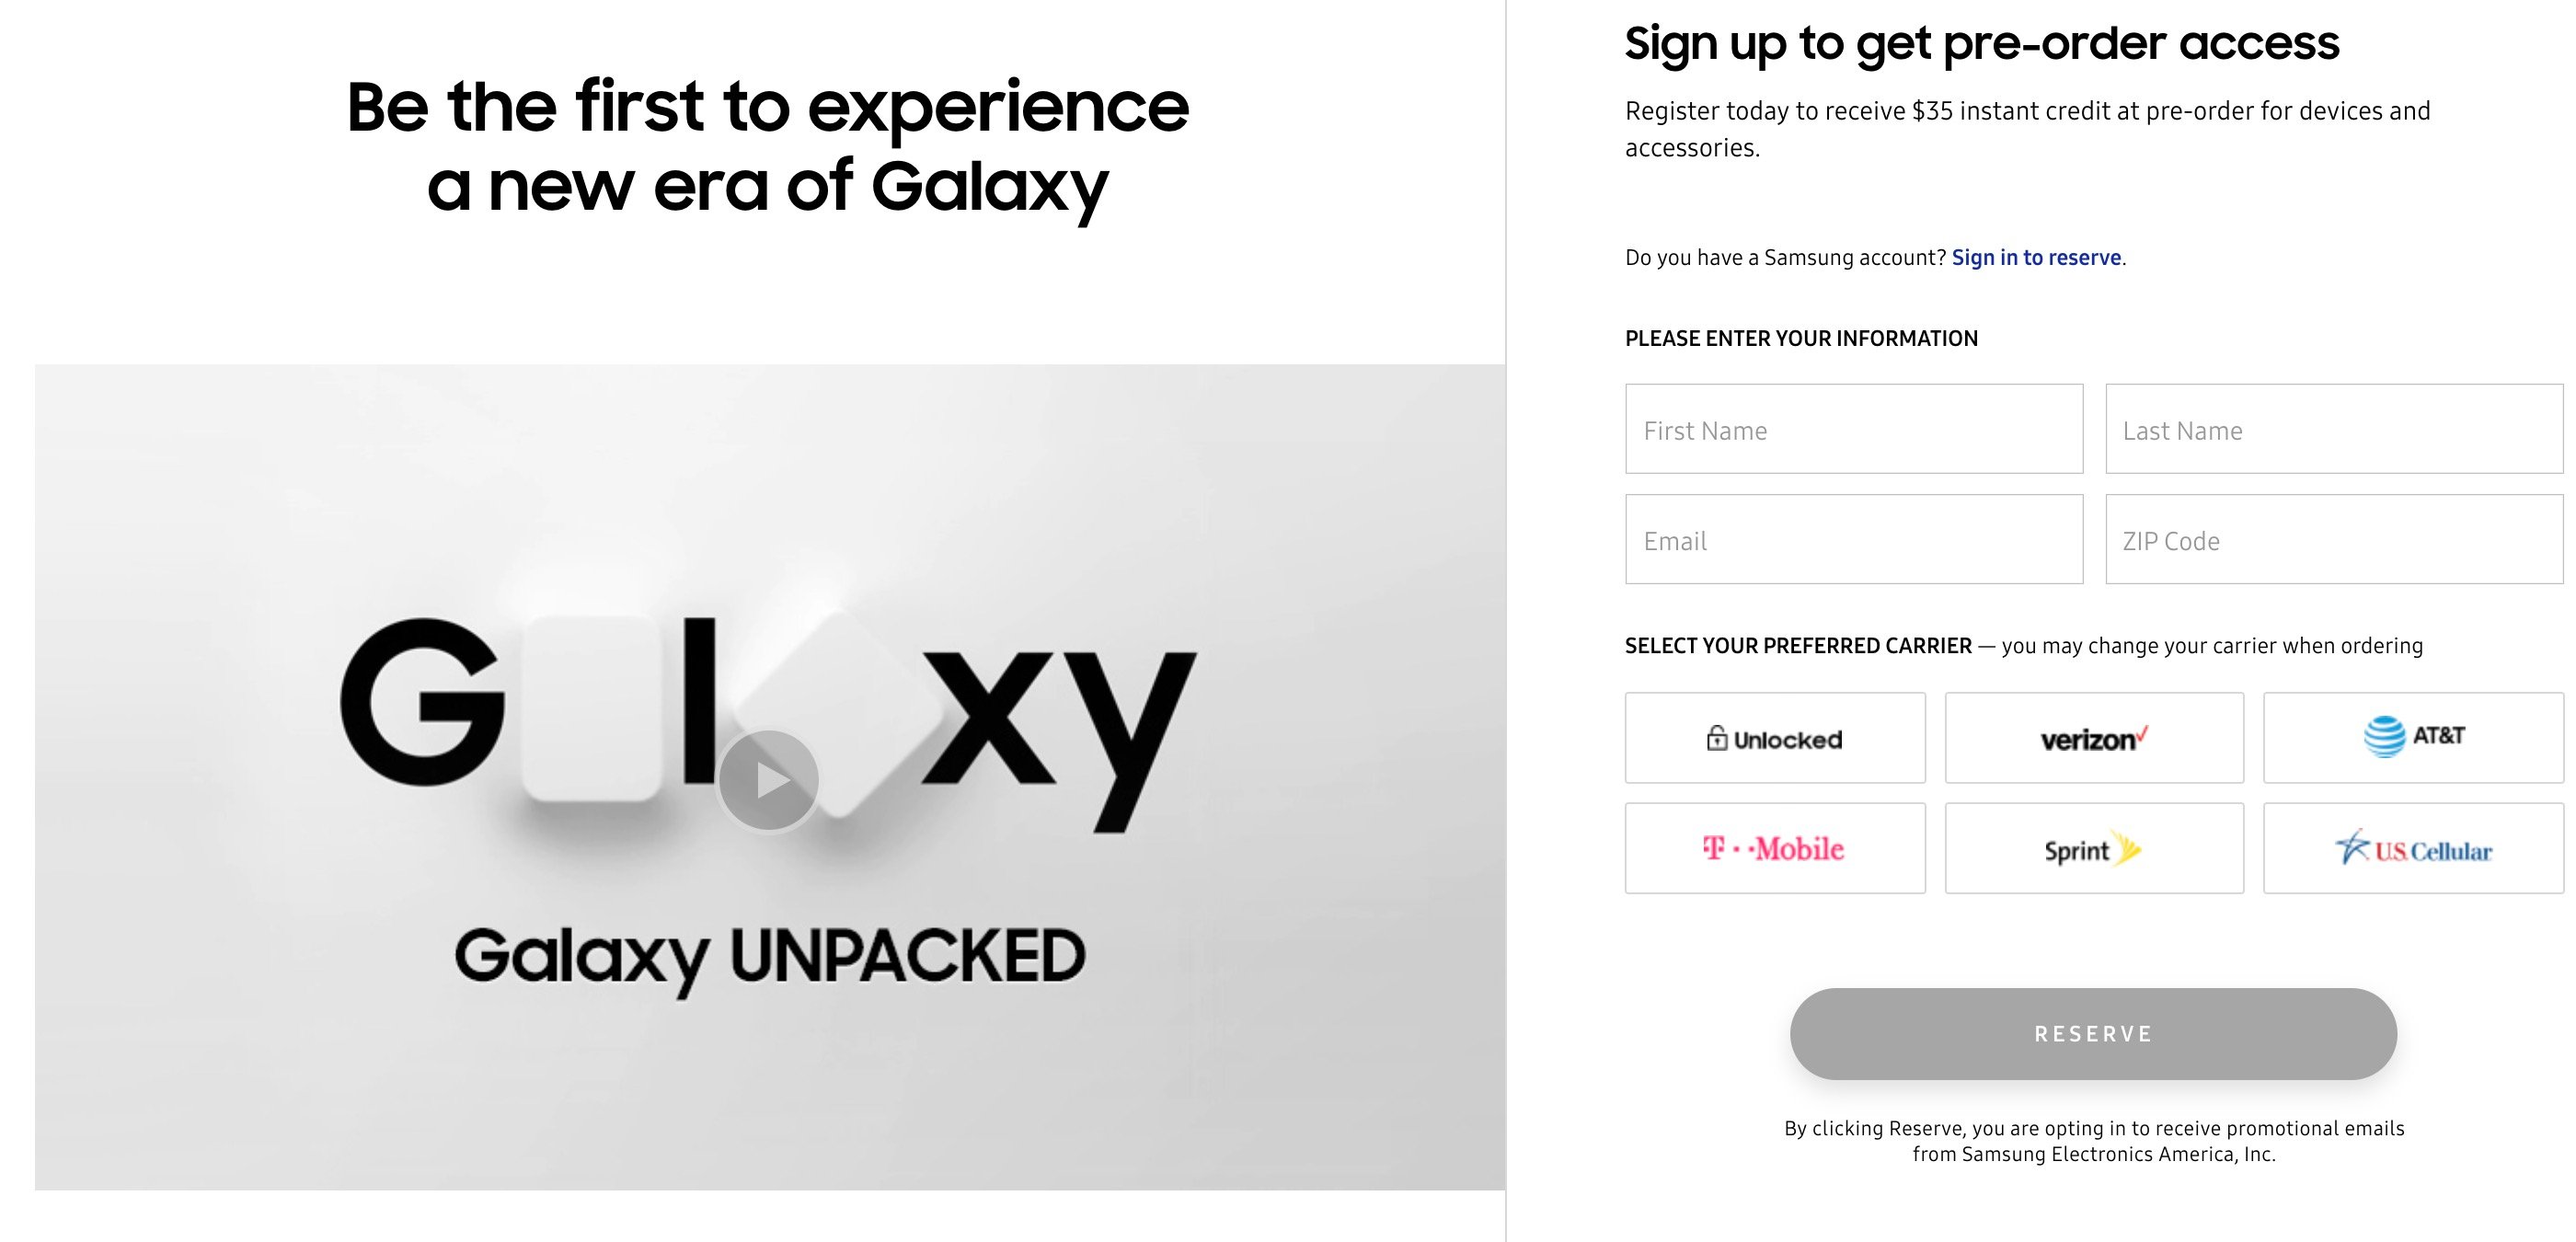The height and width of the screenshot is (1242, 2576).
Task: Select the Sprint carrier tile
Action: tap(2094, 848)
